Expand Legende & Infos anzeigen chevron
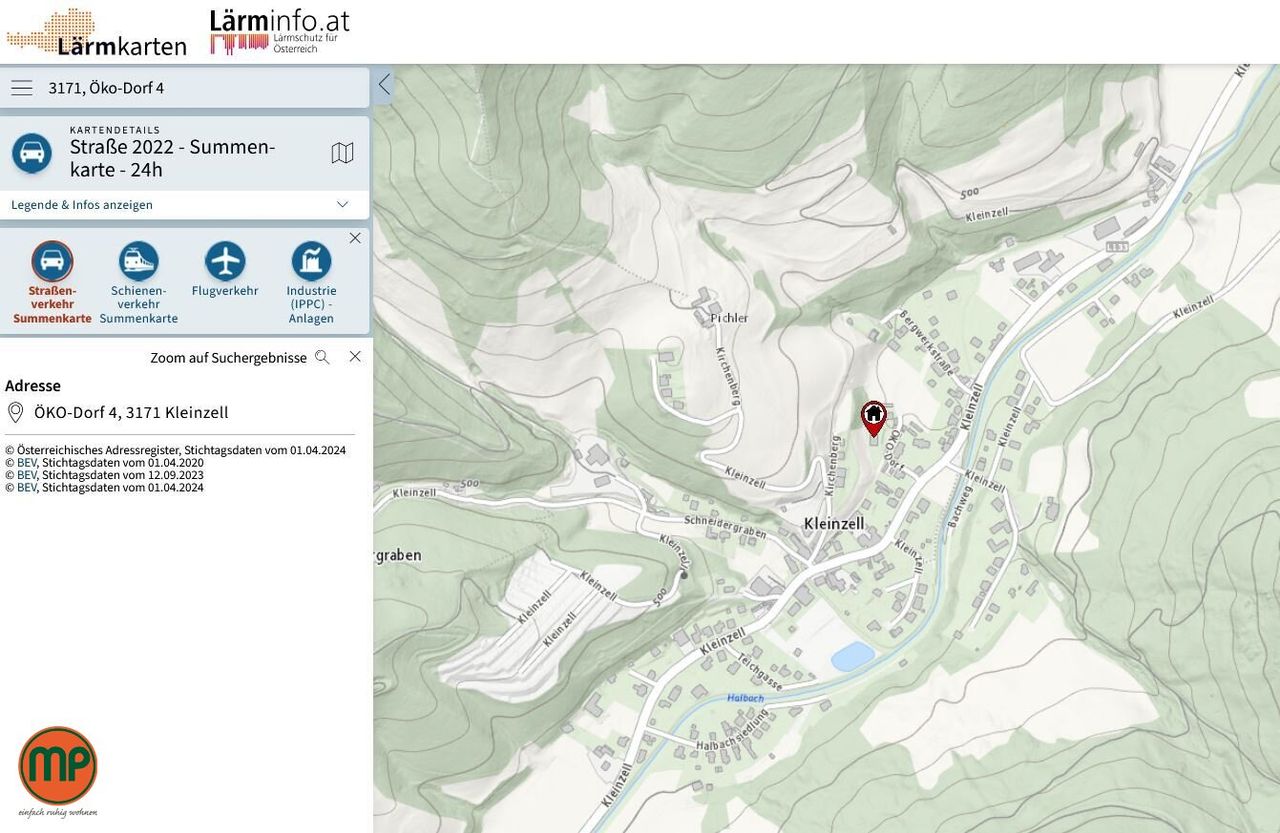This screenshot has height=833, width=1280. [x=342, y=205]
